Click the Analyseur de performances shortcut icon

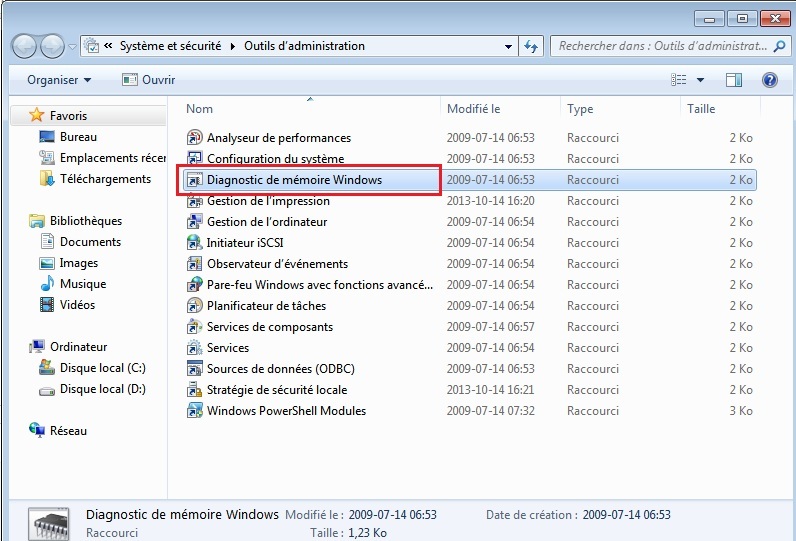coord(194,138)
